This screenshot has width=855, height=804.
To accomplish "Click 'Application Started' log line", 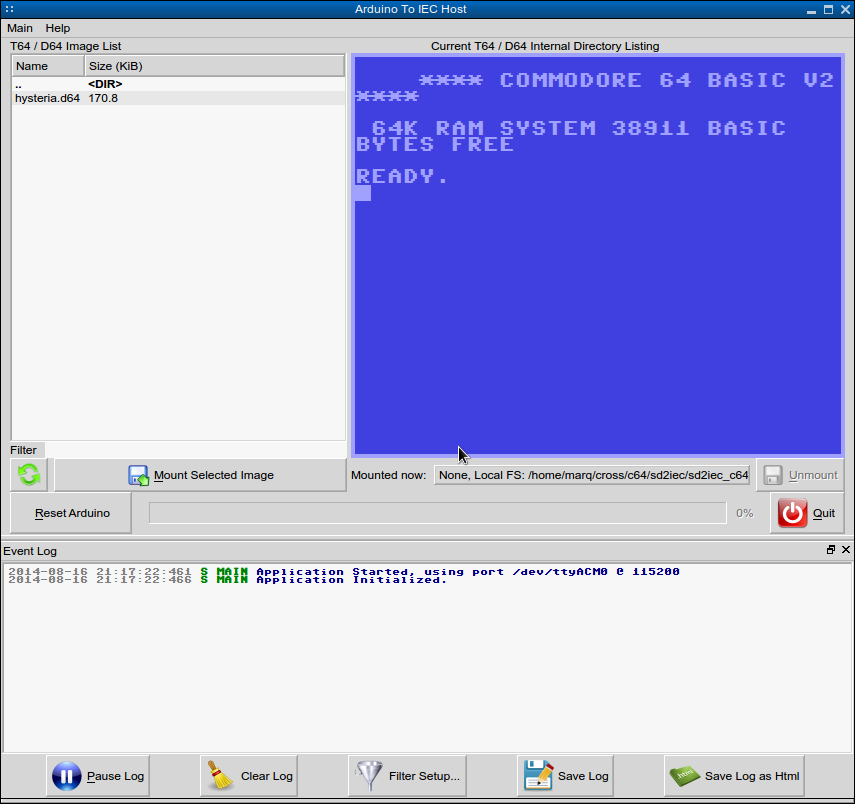I will pyautogui.click(x=344, y=572).
